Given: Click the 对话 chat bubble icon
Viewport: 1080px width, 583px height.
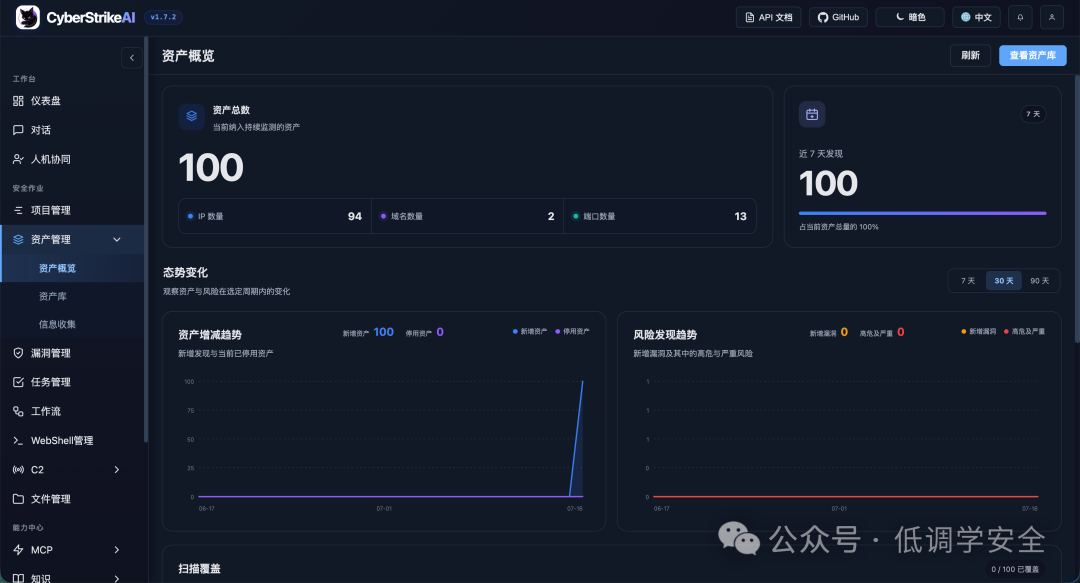Looking at the screenshot, I should click(x=19, y=130).
